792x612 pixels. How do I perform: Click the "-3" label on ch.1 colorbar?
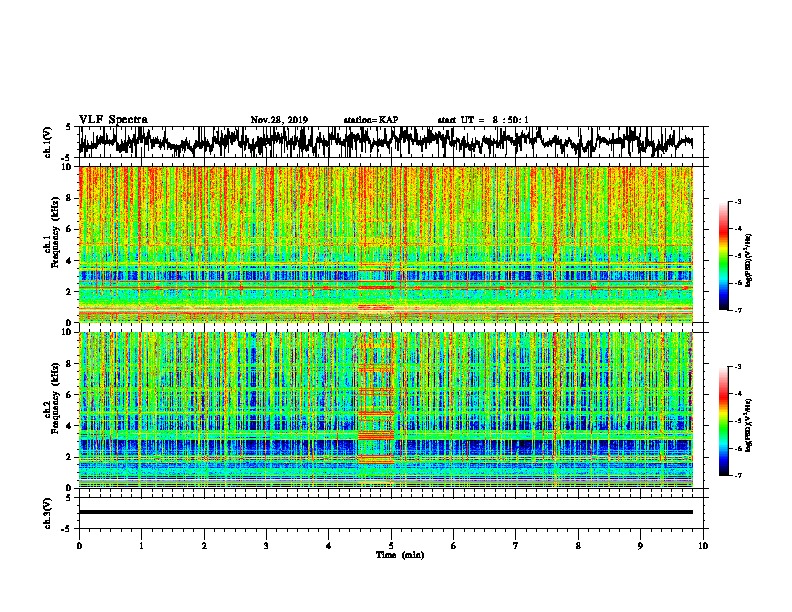[x=738, y=202]
